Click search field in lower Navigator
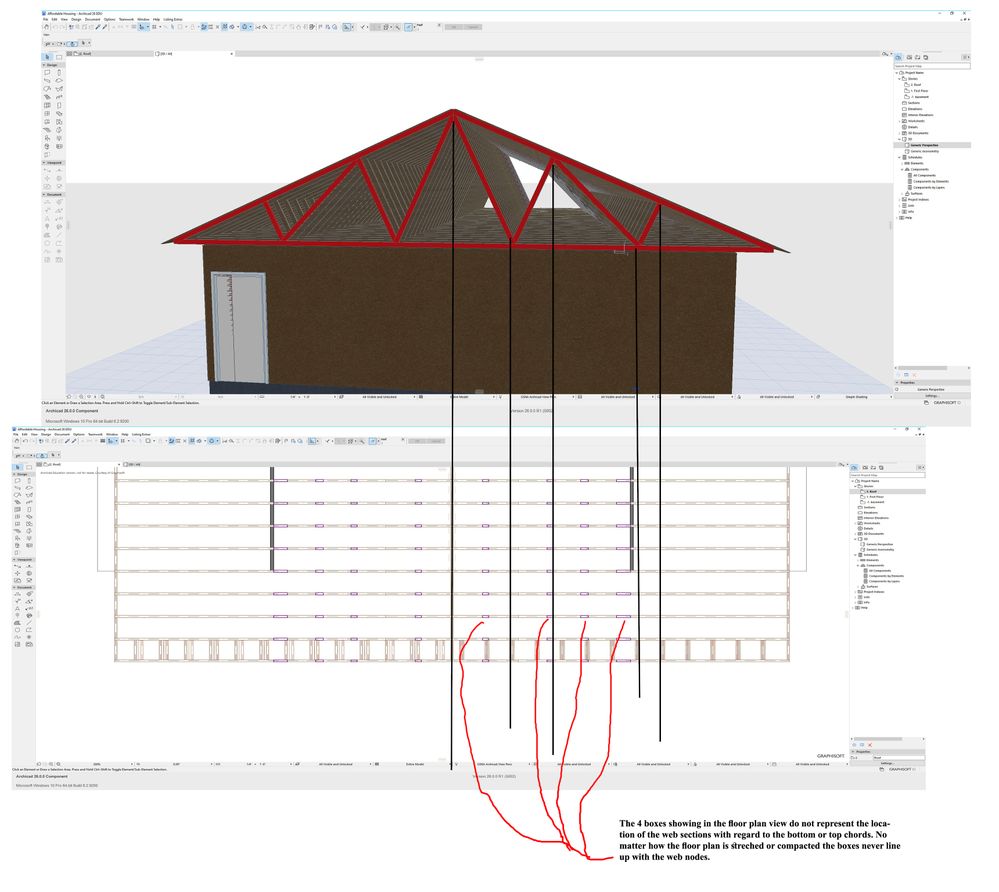 pyautogui.click(x=888, y=475)
